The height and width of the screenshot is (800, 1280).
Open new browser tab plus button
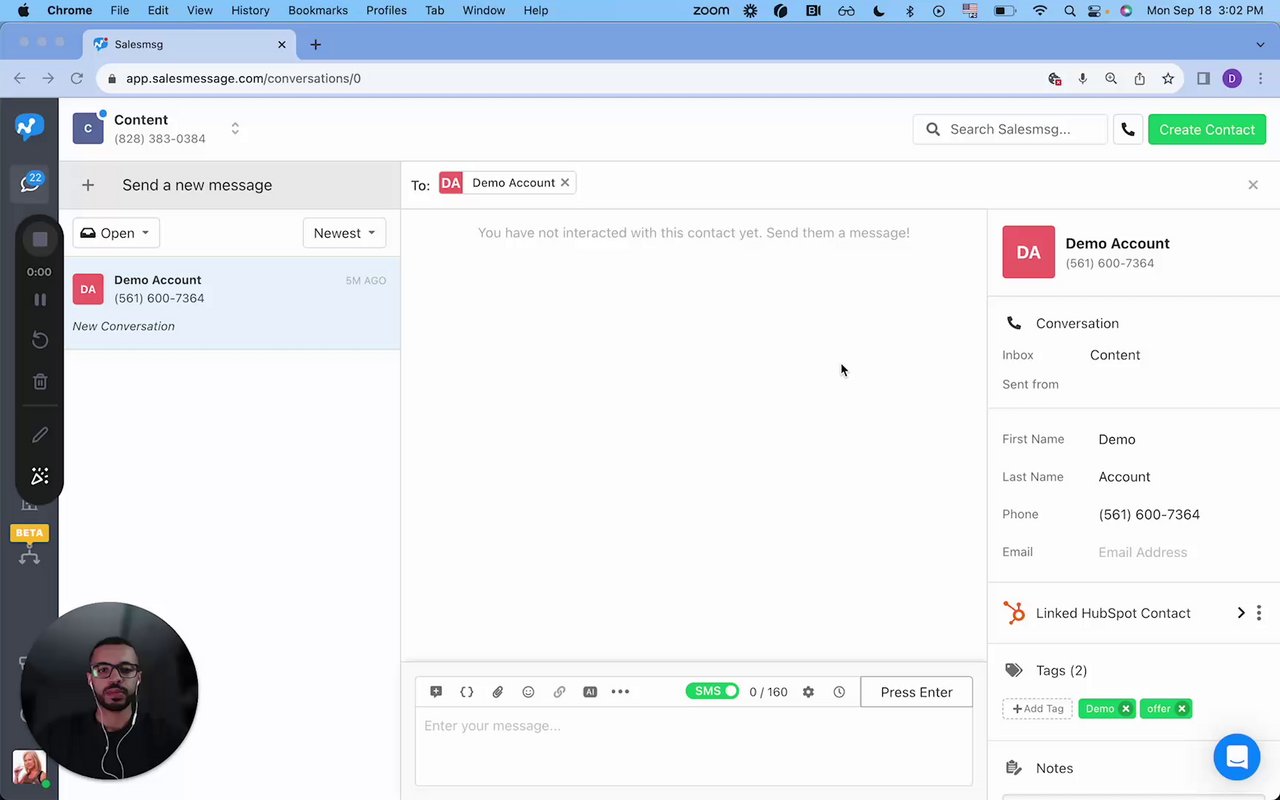click(315, 44)
